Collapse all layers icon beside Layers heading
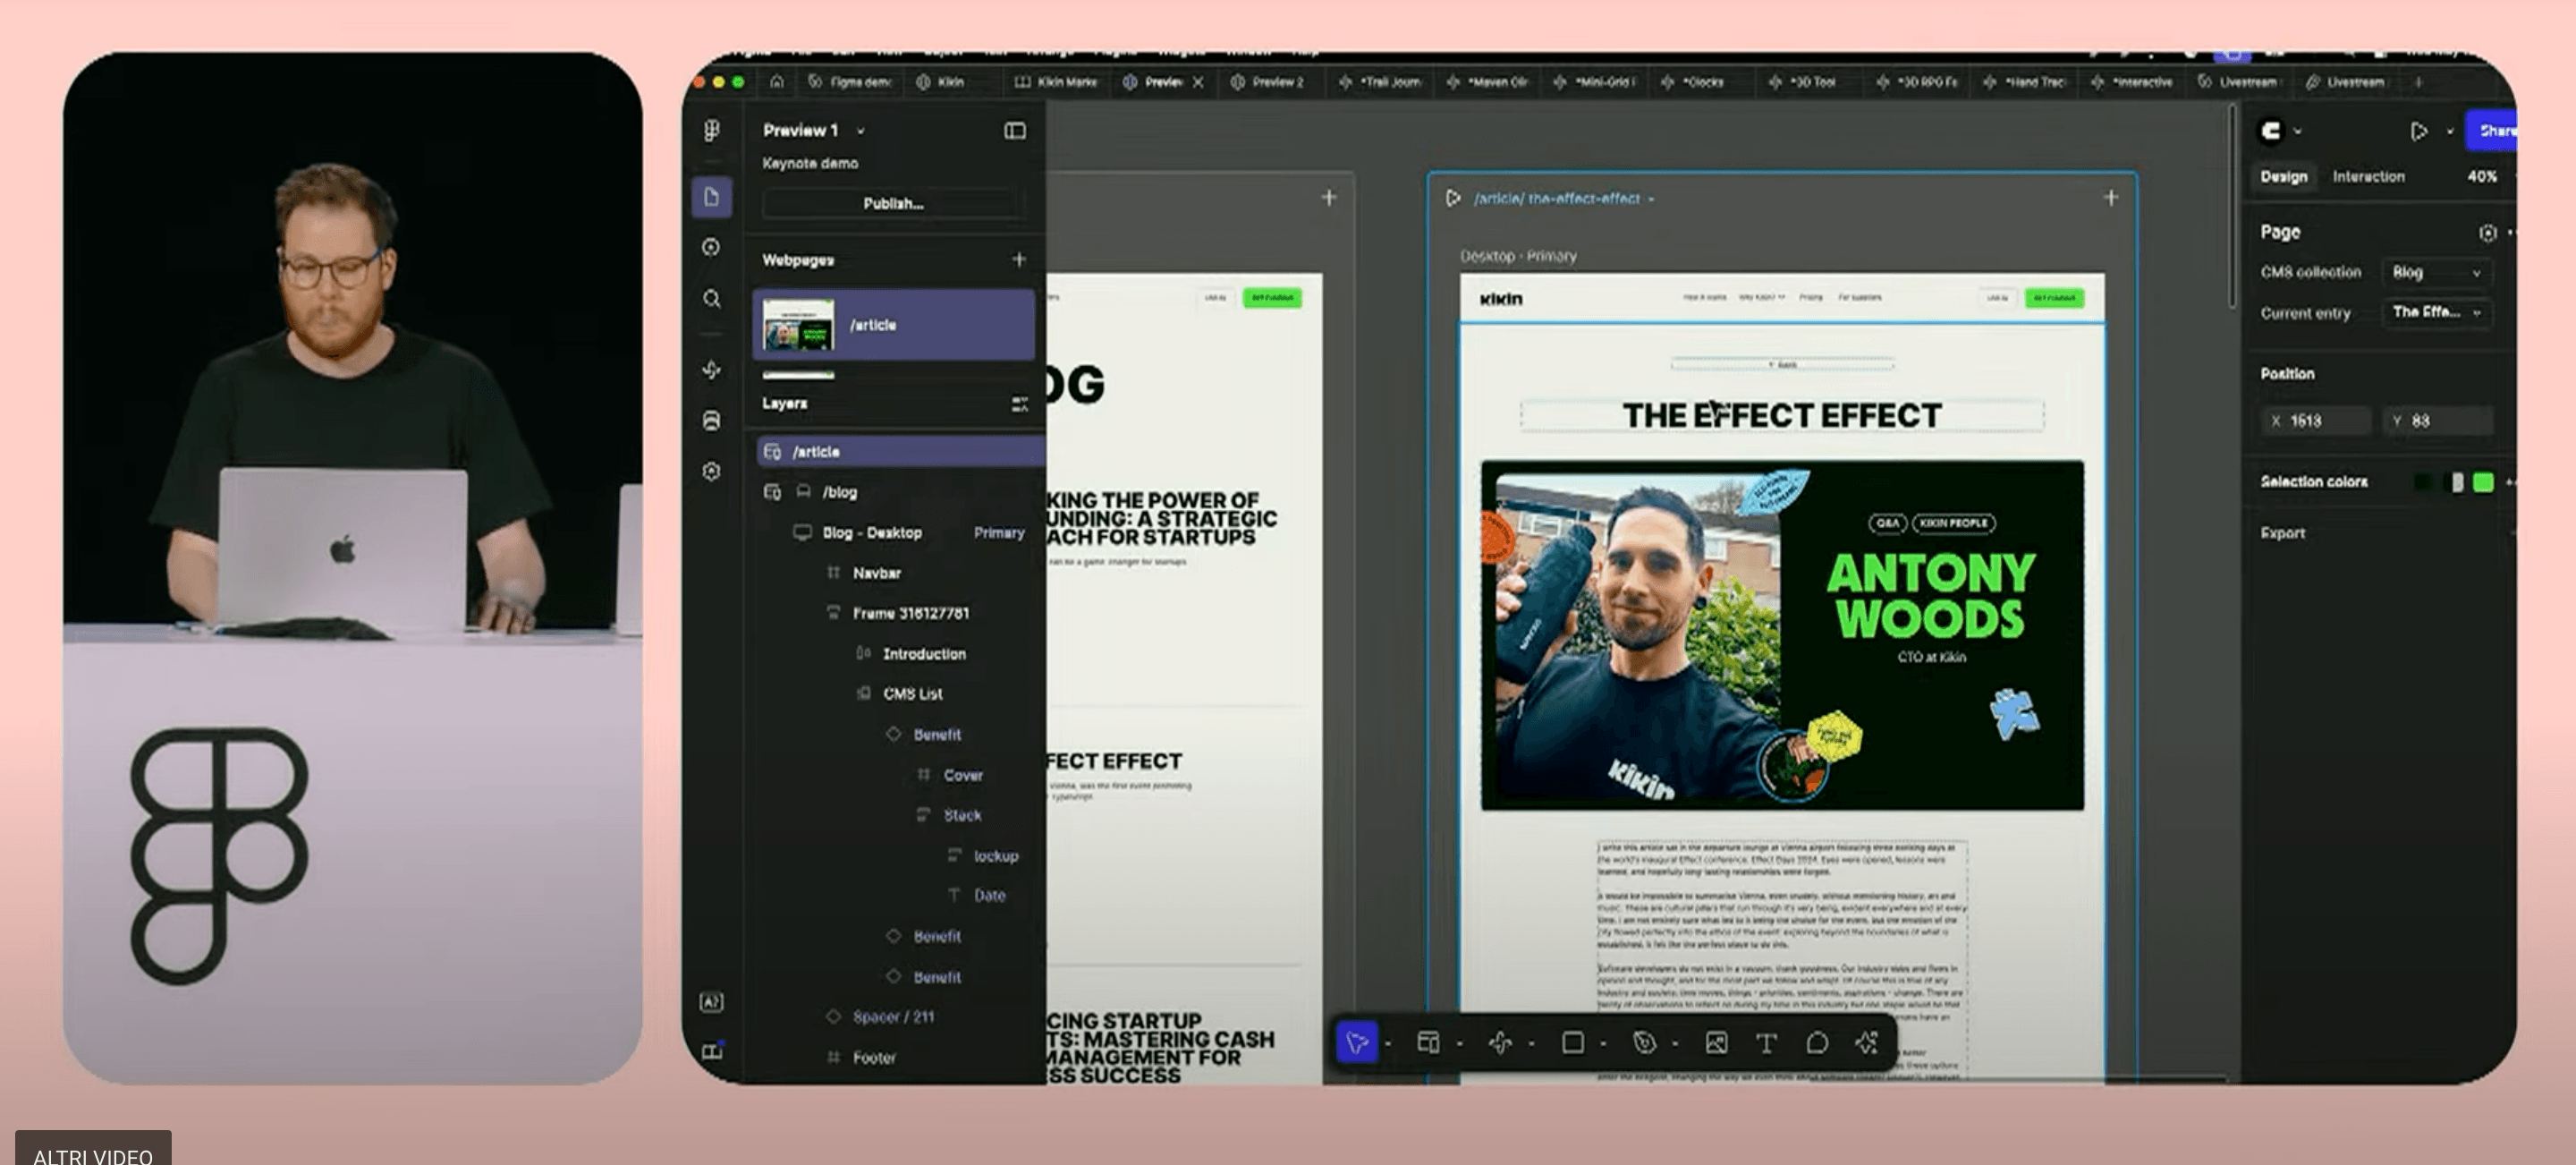 tap(1020, 404)
